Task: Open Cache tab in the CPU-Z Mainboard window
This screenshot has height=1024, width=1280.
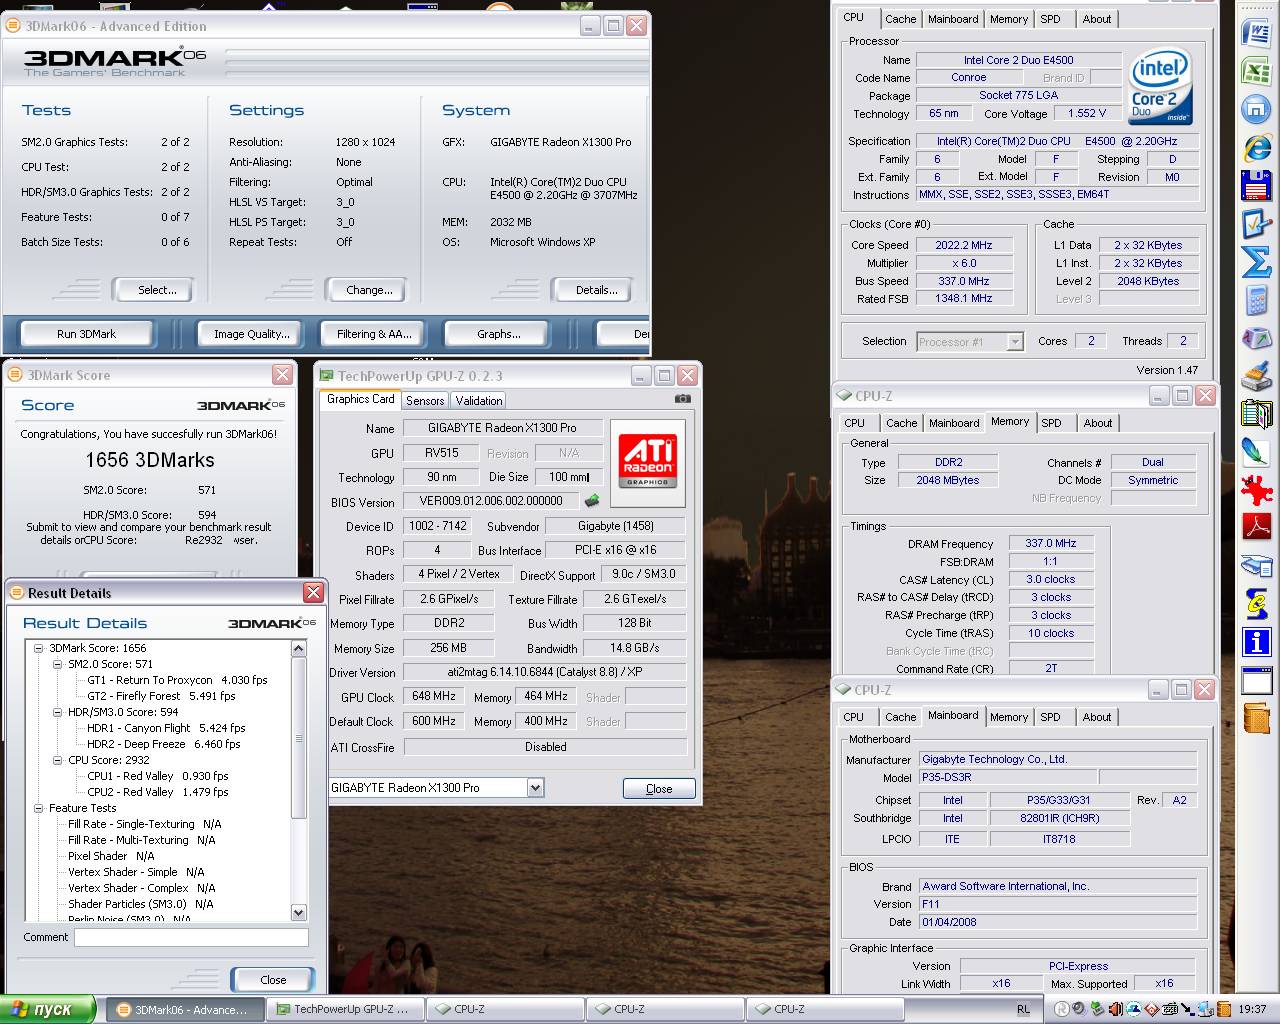Action: click(900, 717)
